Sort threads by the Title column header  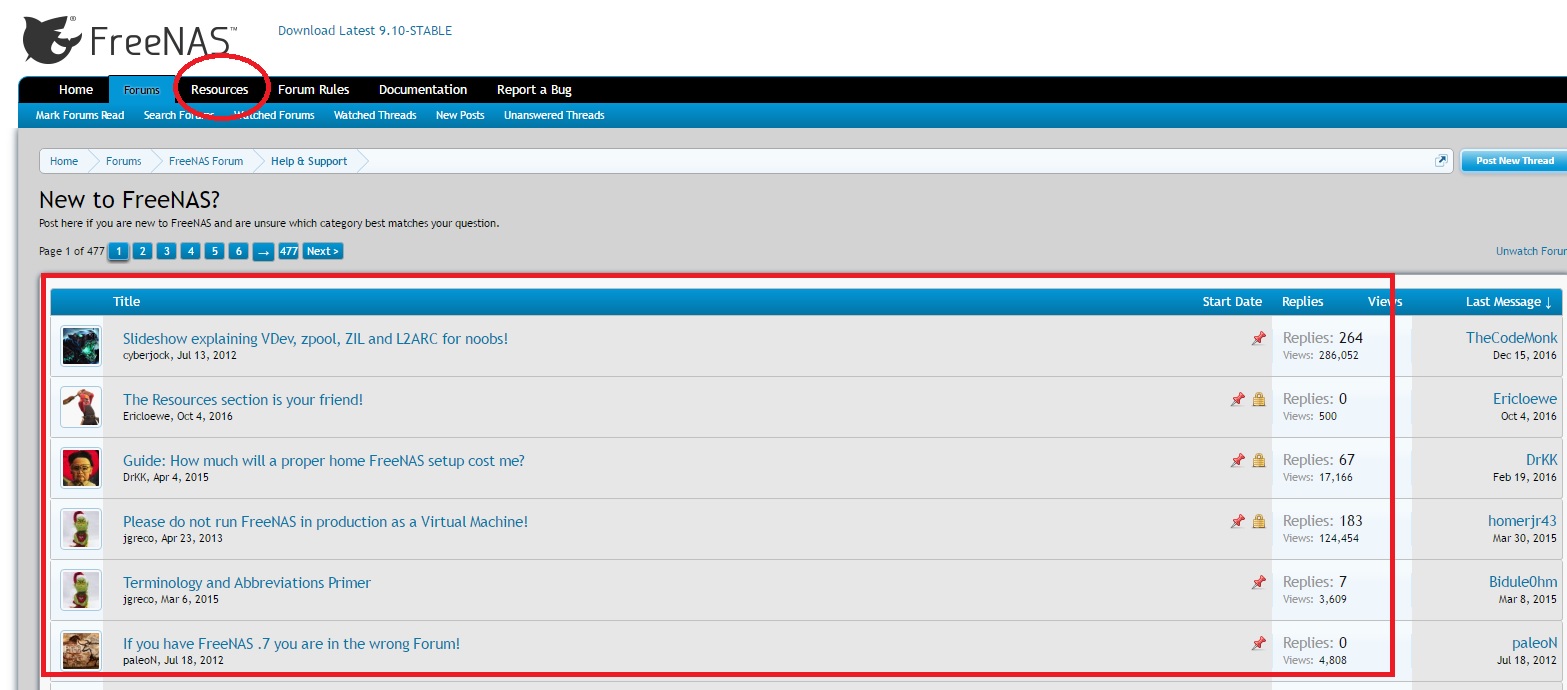[127, 302]
